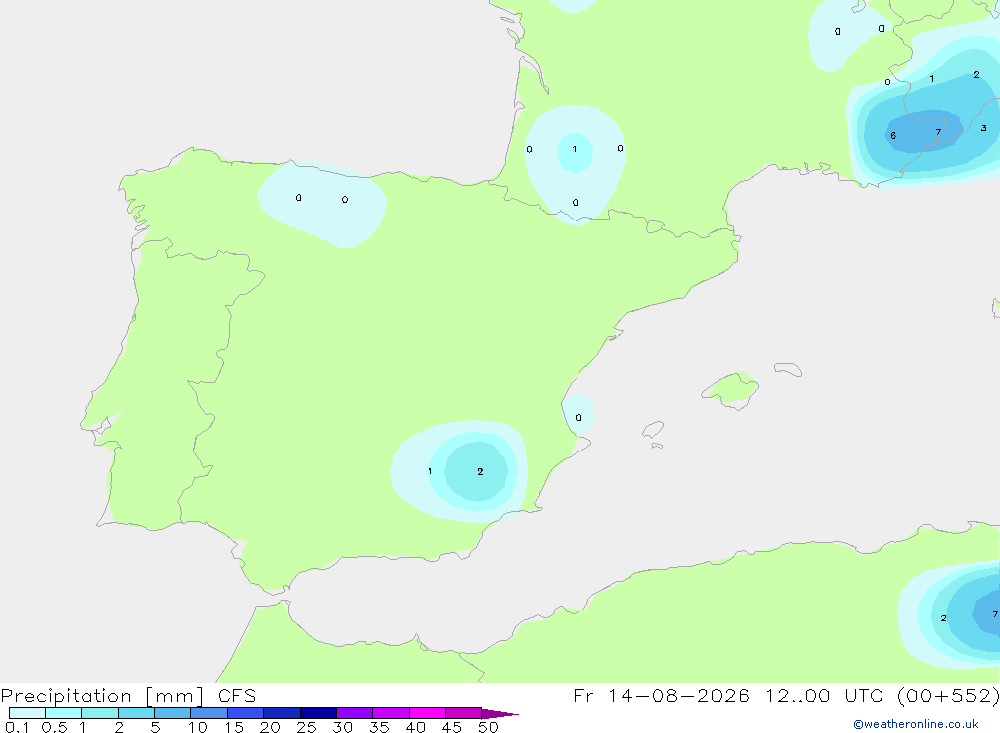
Task: Click the 'Fr 14-08-2026 12.00 UTC (00+552)' timestamp
Action: (x=786, y=695)
